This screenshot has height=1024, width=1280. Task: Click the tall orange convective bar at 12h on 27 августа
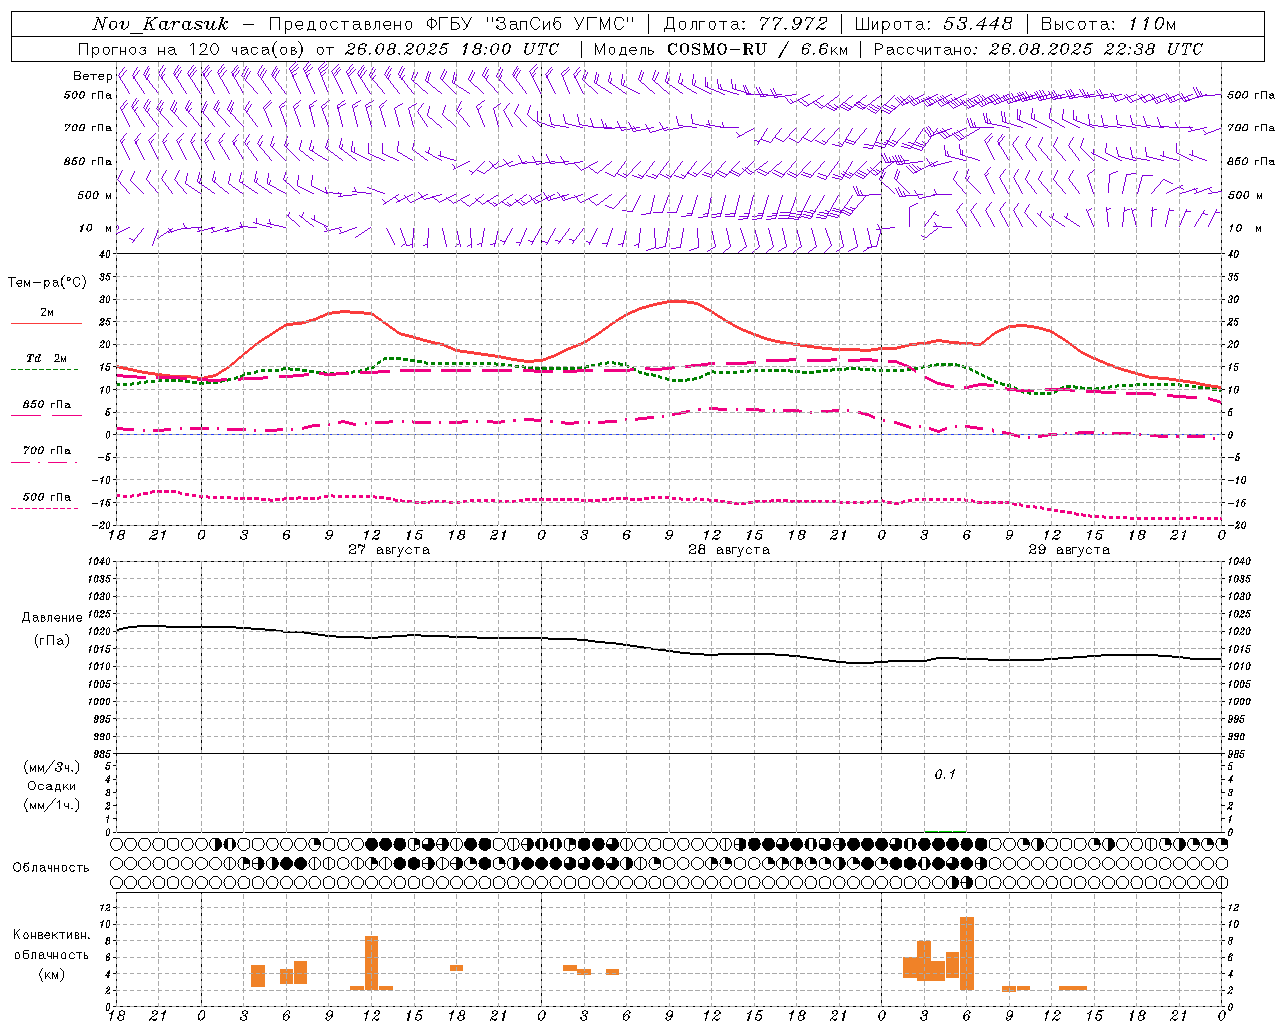(x=372, y=963)
